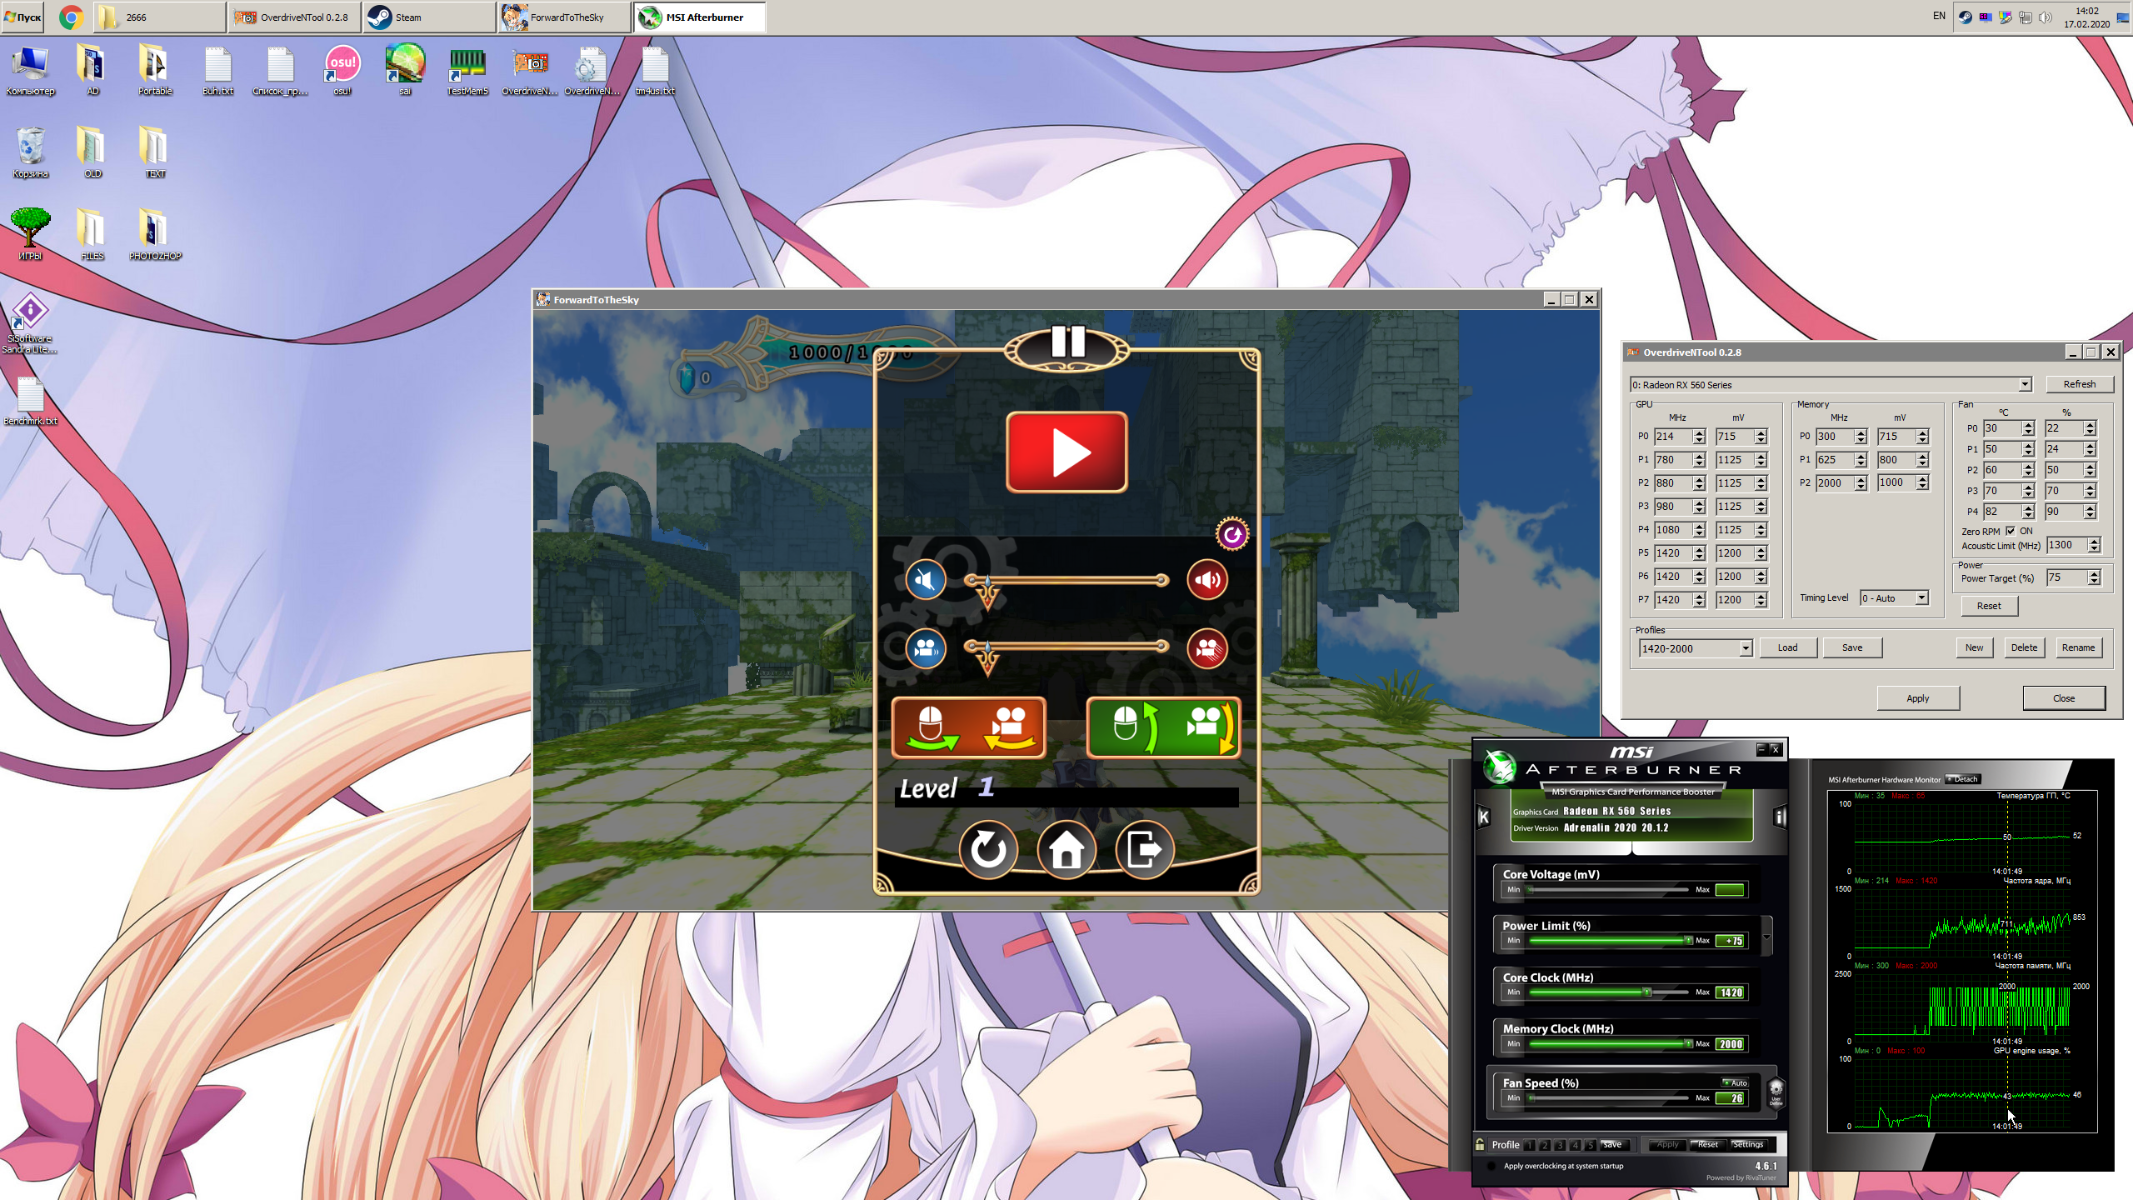
Task: Expand the Timing Level dropdown
Action: [1921, 598]
